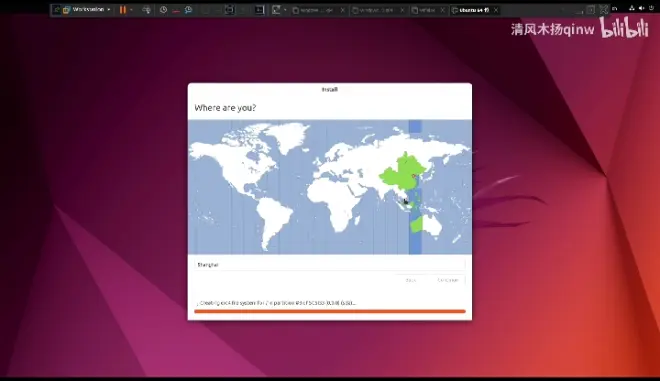Click the revert snapshot icon
The width and height of the screenshot is (660, 381).
click(176, 10)
